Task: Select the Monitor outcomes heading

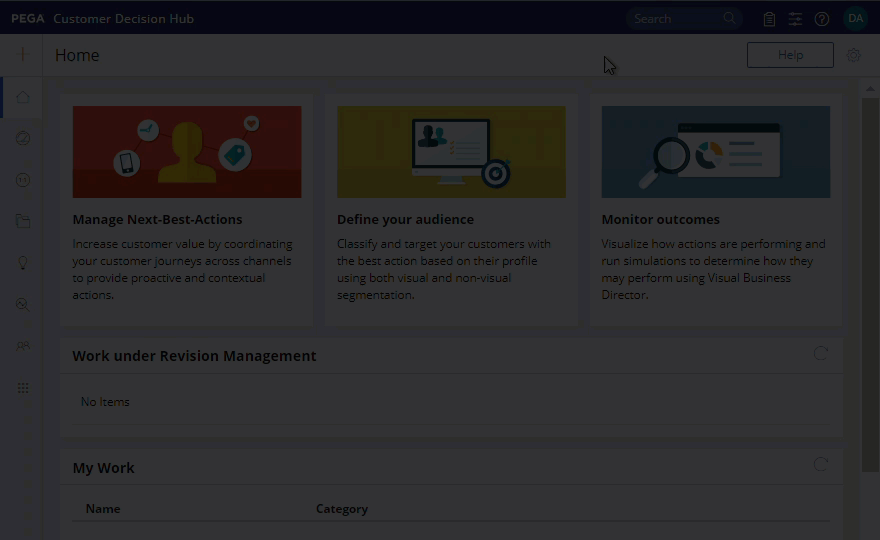Action: (x=660, y=219)
